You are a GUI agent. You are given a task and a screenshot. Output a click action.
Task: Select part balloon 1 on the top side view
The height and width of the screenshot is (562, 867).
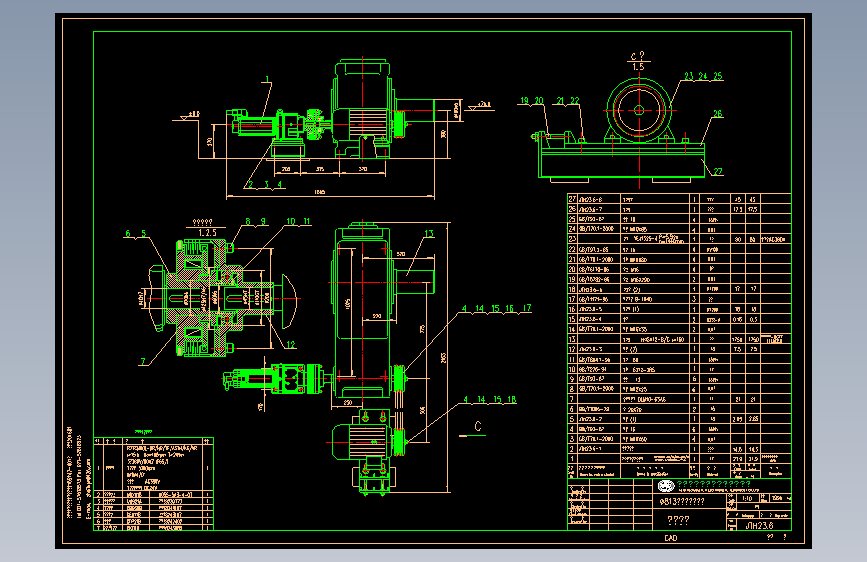point(267,79)
